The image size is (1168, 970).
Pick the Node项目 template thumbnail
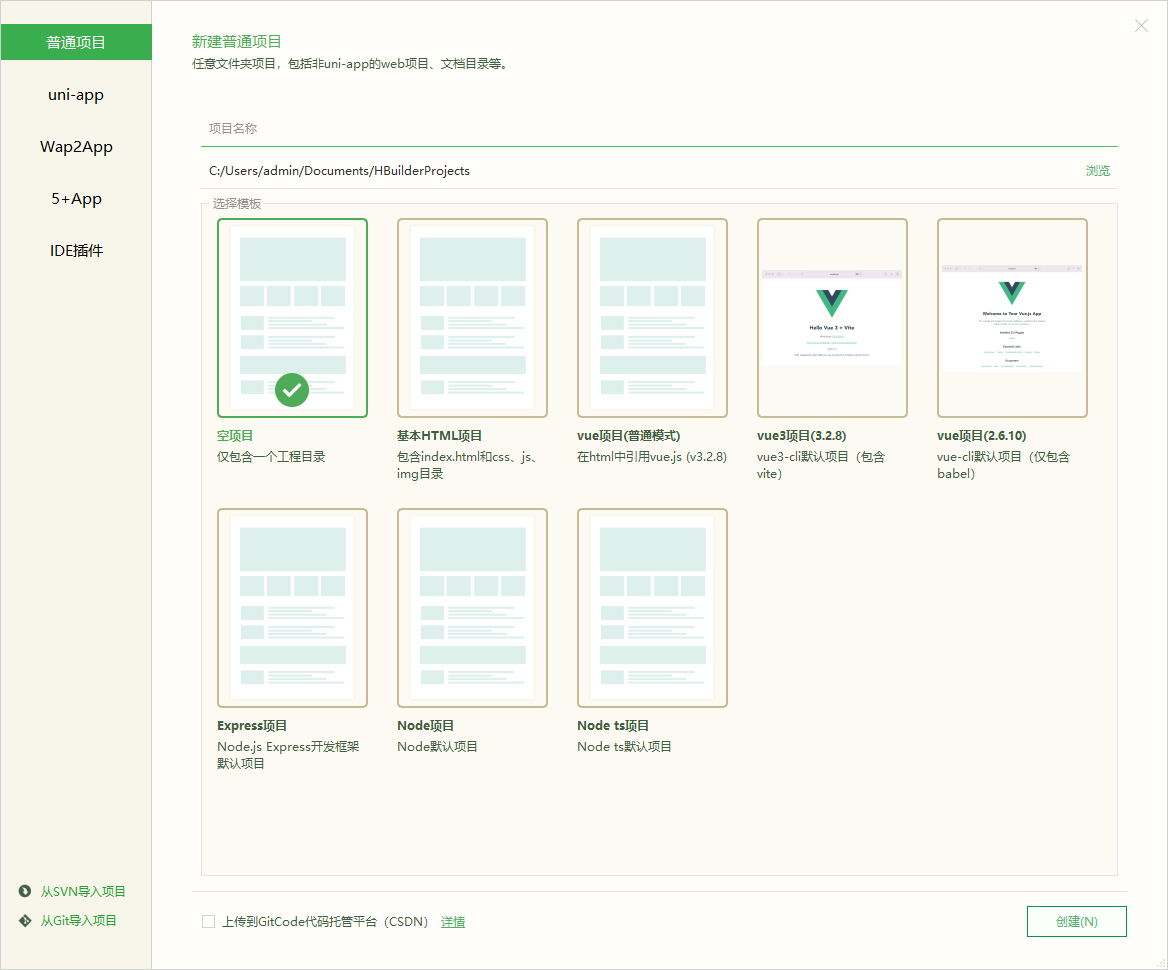(x=472, y=607)
